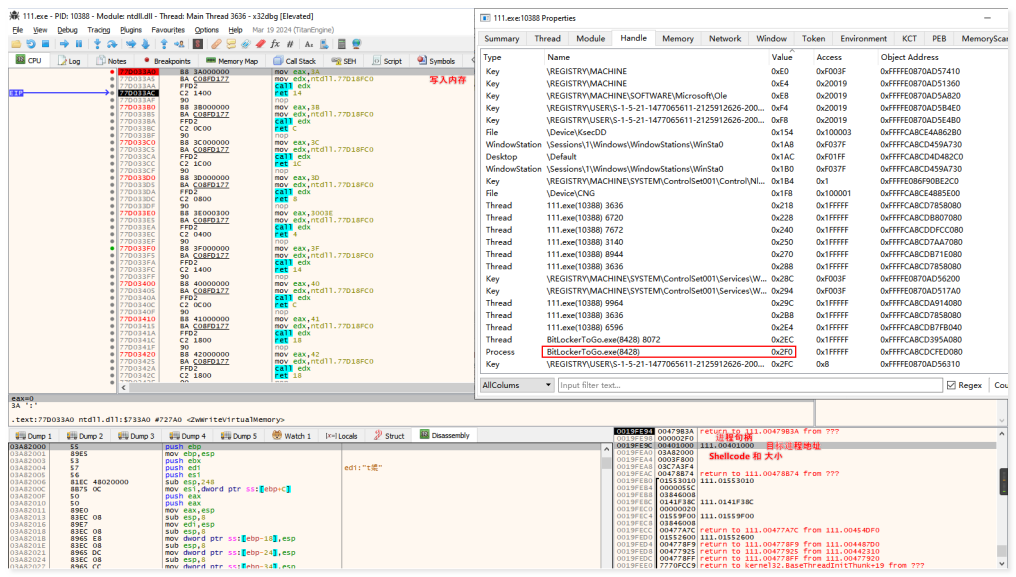Toggle breakpoint dot at address 77D033C0
Screen dimensions: 1016x577
(112, 142)
